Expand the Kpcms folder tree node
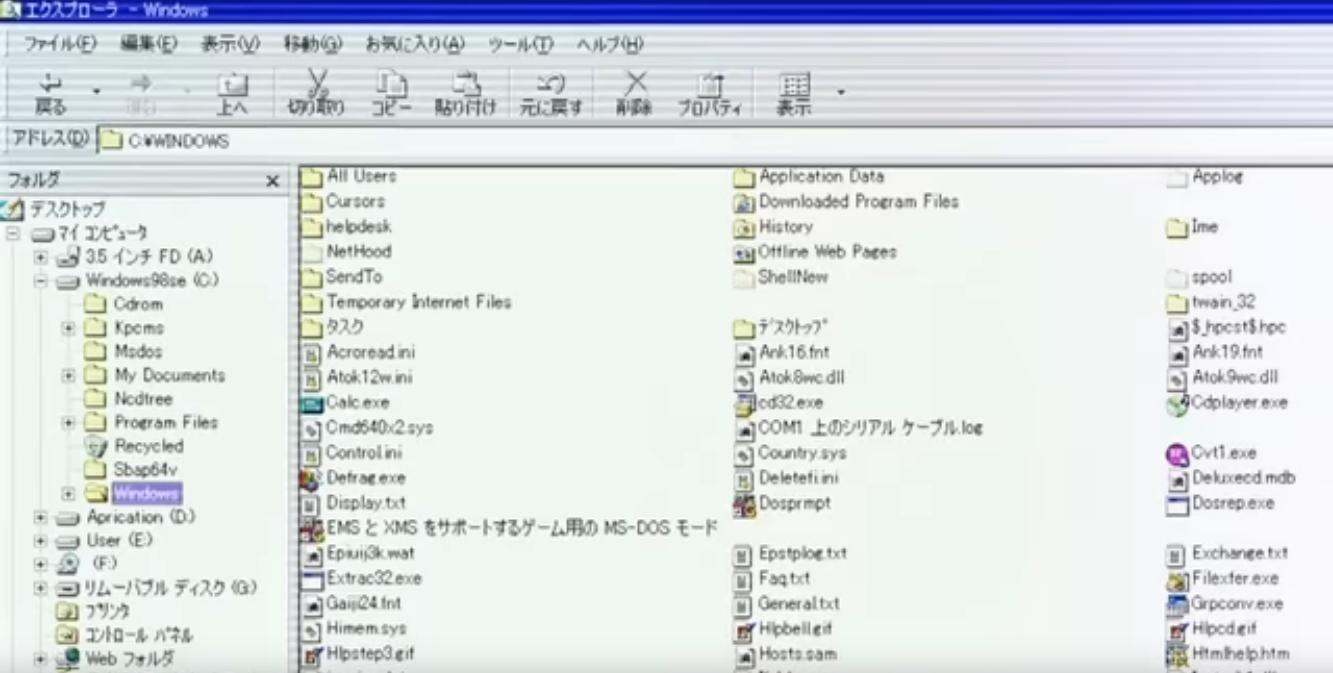 point(69,328)
